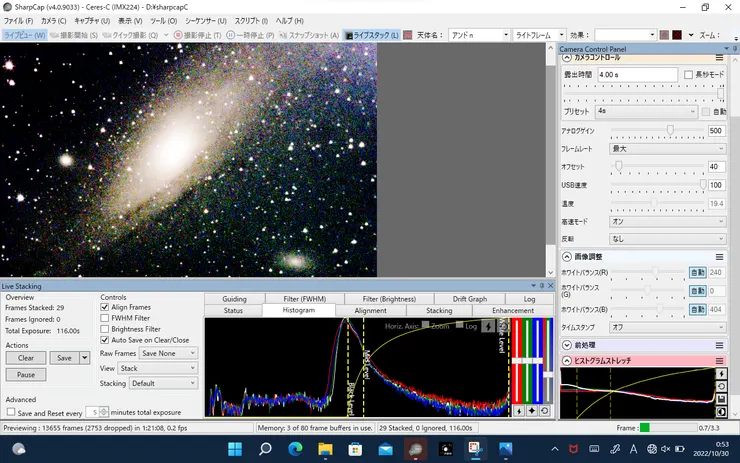Image resolution: width=740 pixels, height=463 pixels.
Task: Collapse the 画像調整 image adjustment section
Action: (567, 257)
